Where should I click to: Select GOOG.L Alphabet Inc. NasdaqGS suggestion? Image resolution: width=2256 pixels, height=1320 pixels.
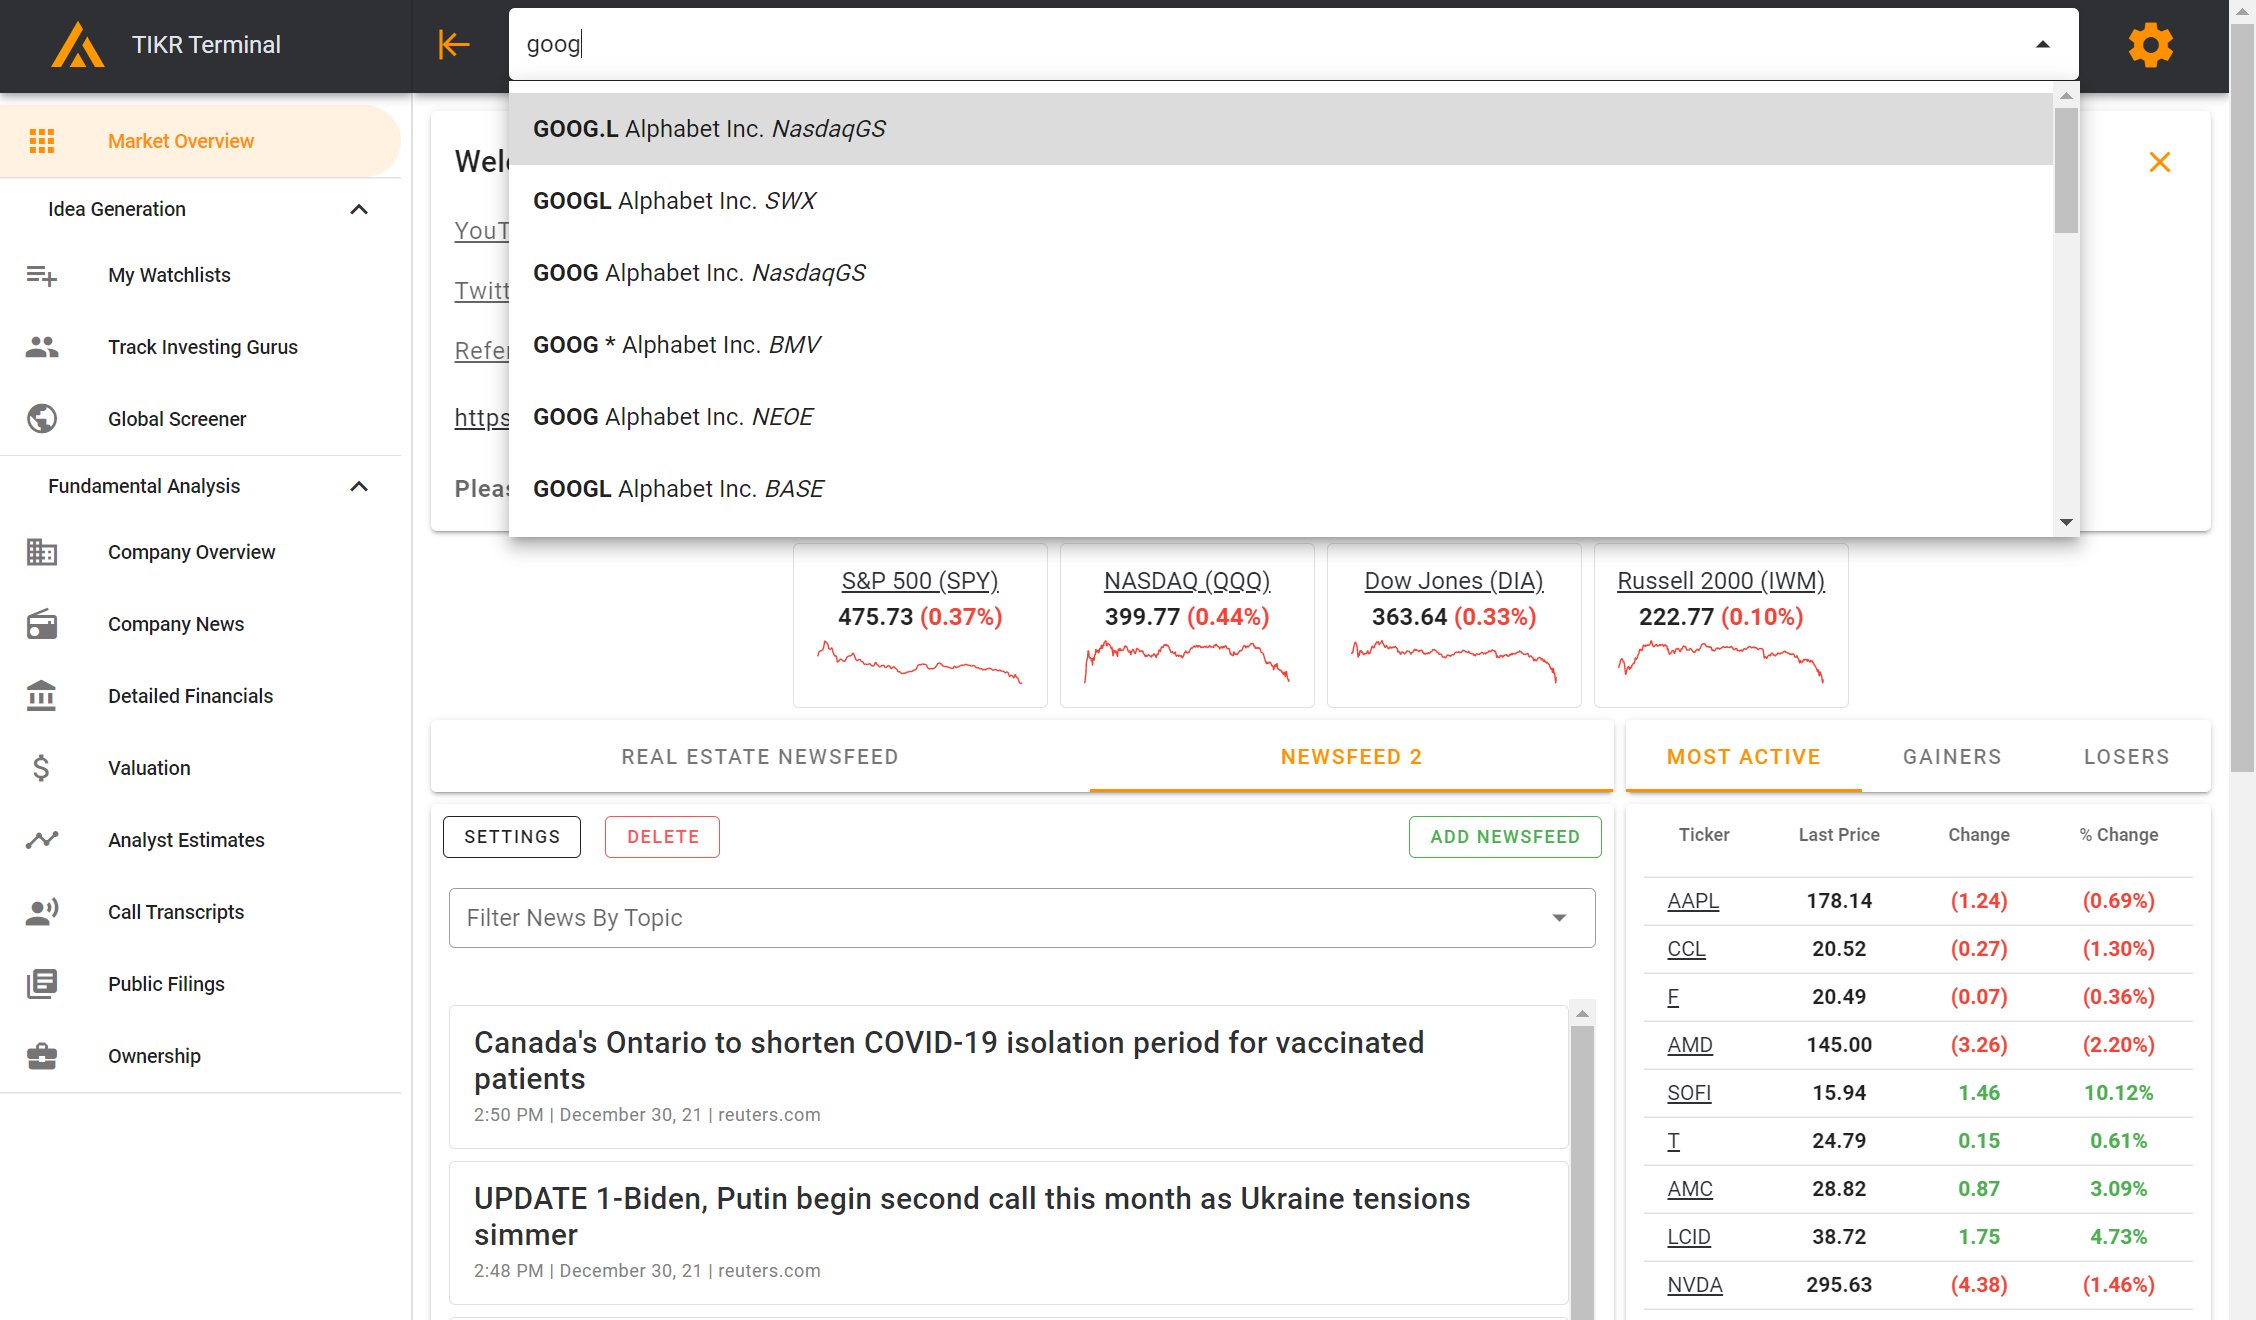click(x=1281, y=129)
